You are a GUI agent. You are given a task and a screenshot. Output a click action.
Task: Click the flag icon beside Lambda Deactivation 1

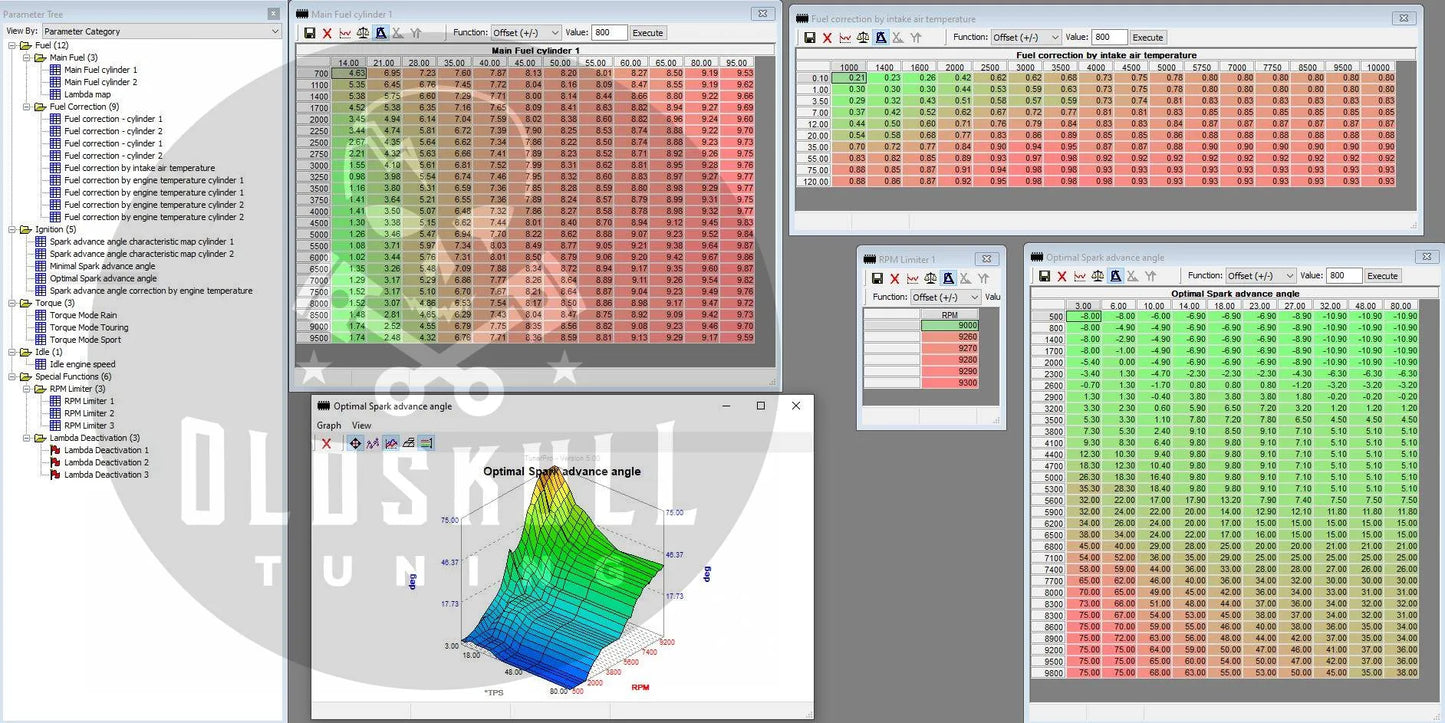(x=55, y=450)
